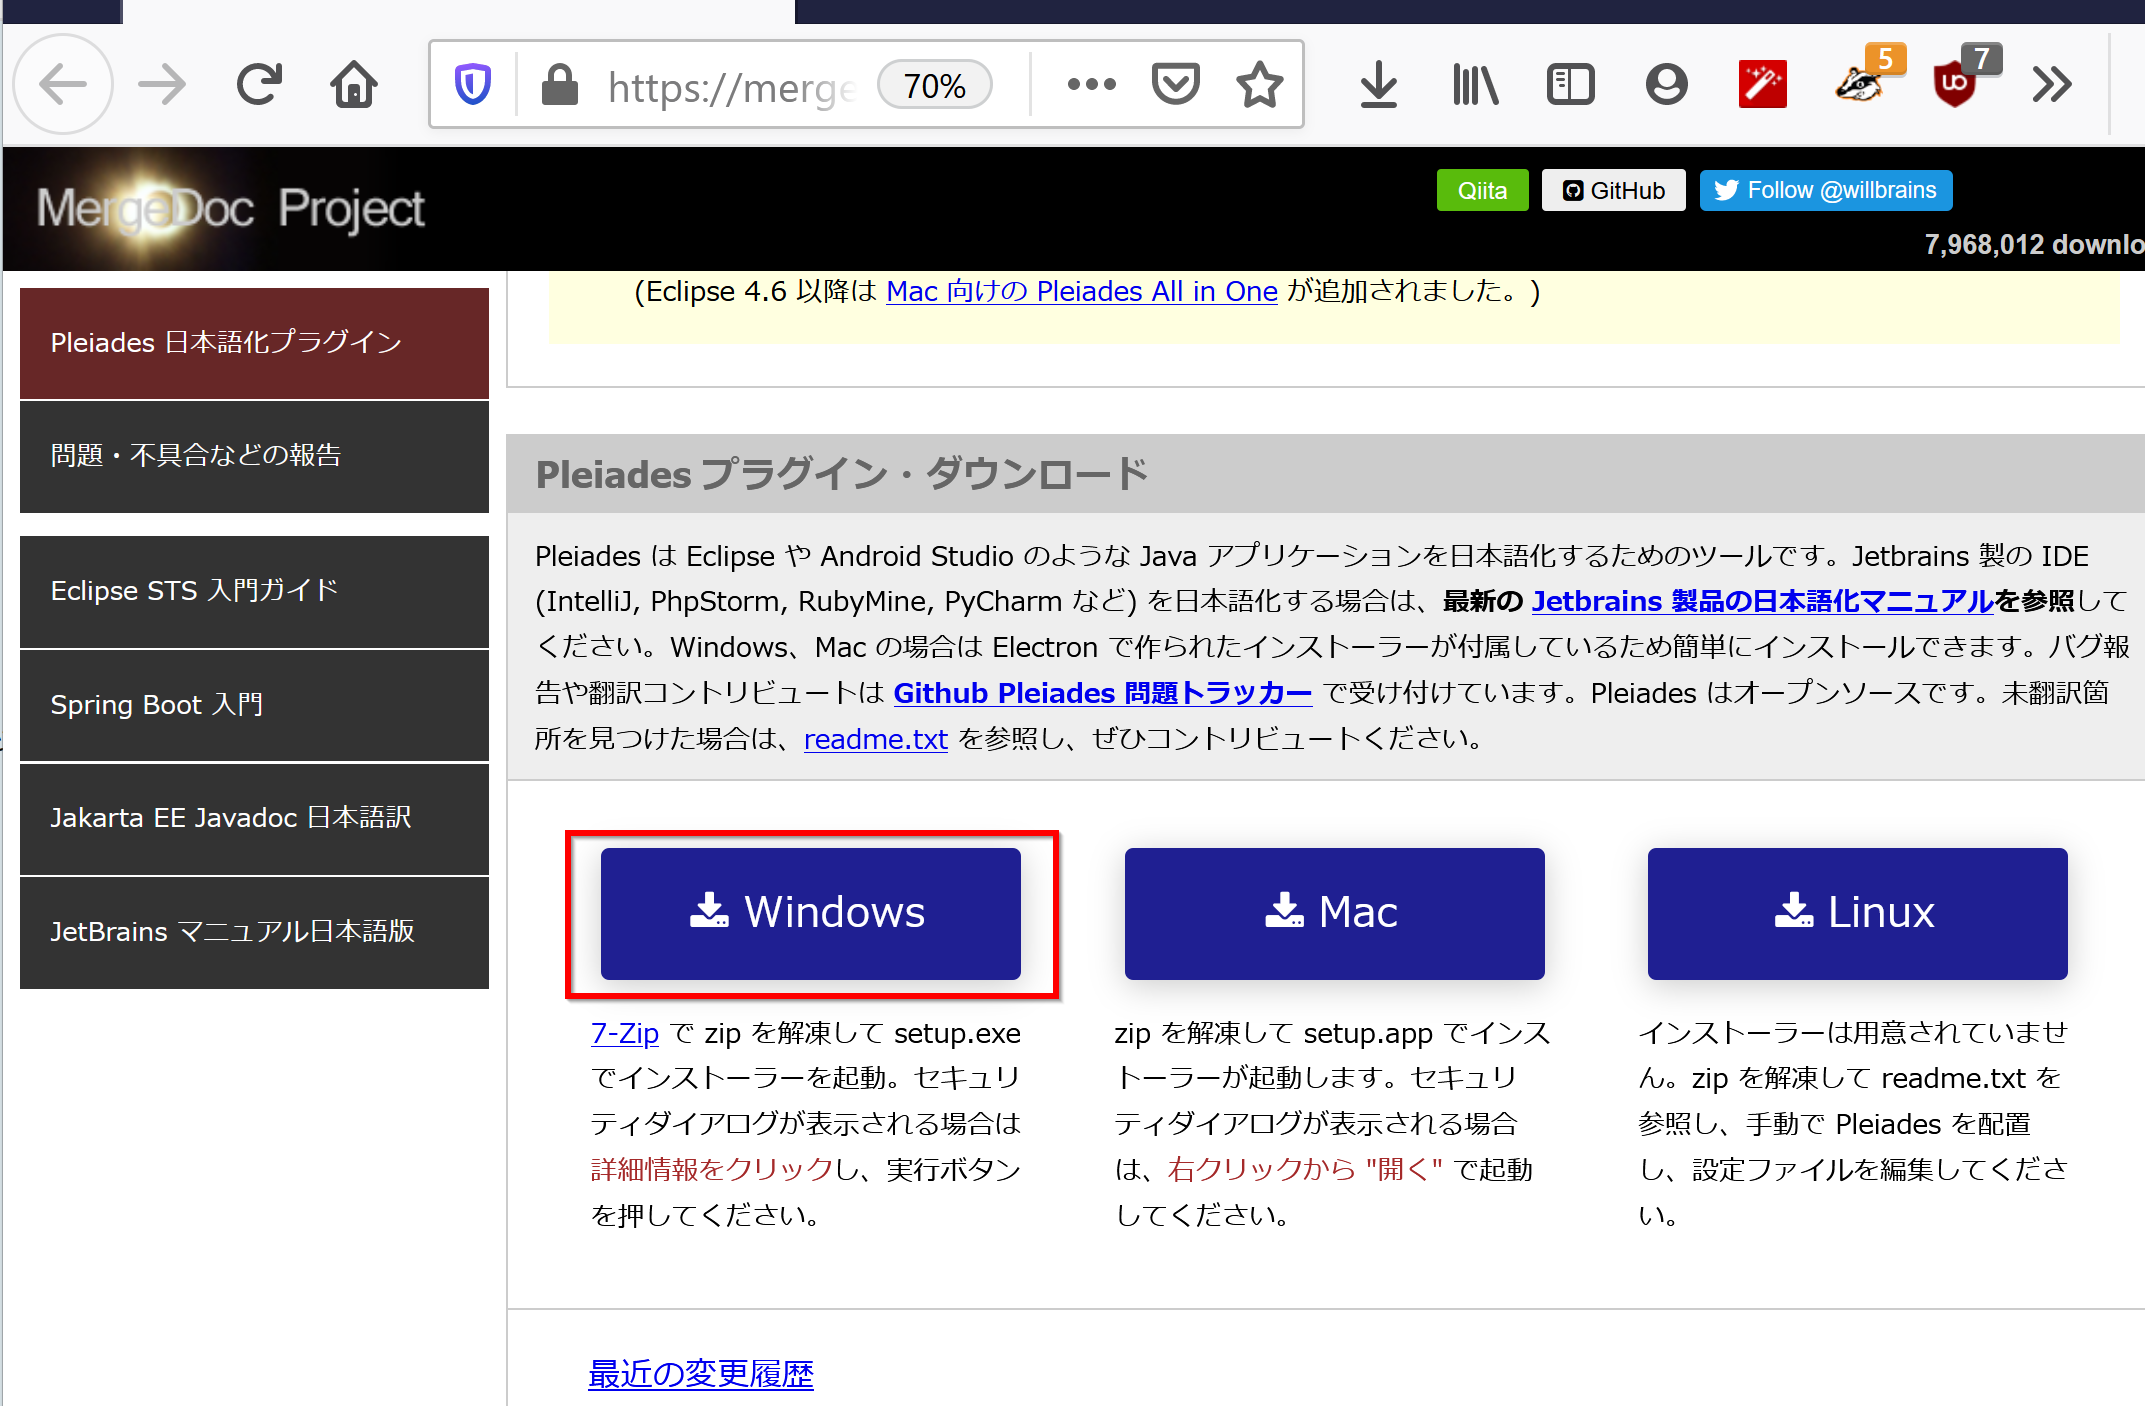
Task: Toggle the sidebar view
Action: (1570, 84)
